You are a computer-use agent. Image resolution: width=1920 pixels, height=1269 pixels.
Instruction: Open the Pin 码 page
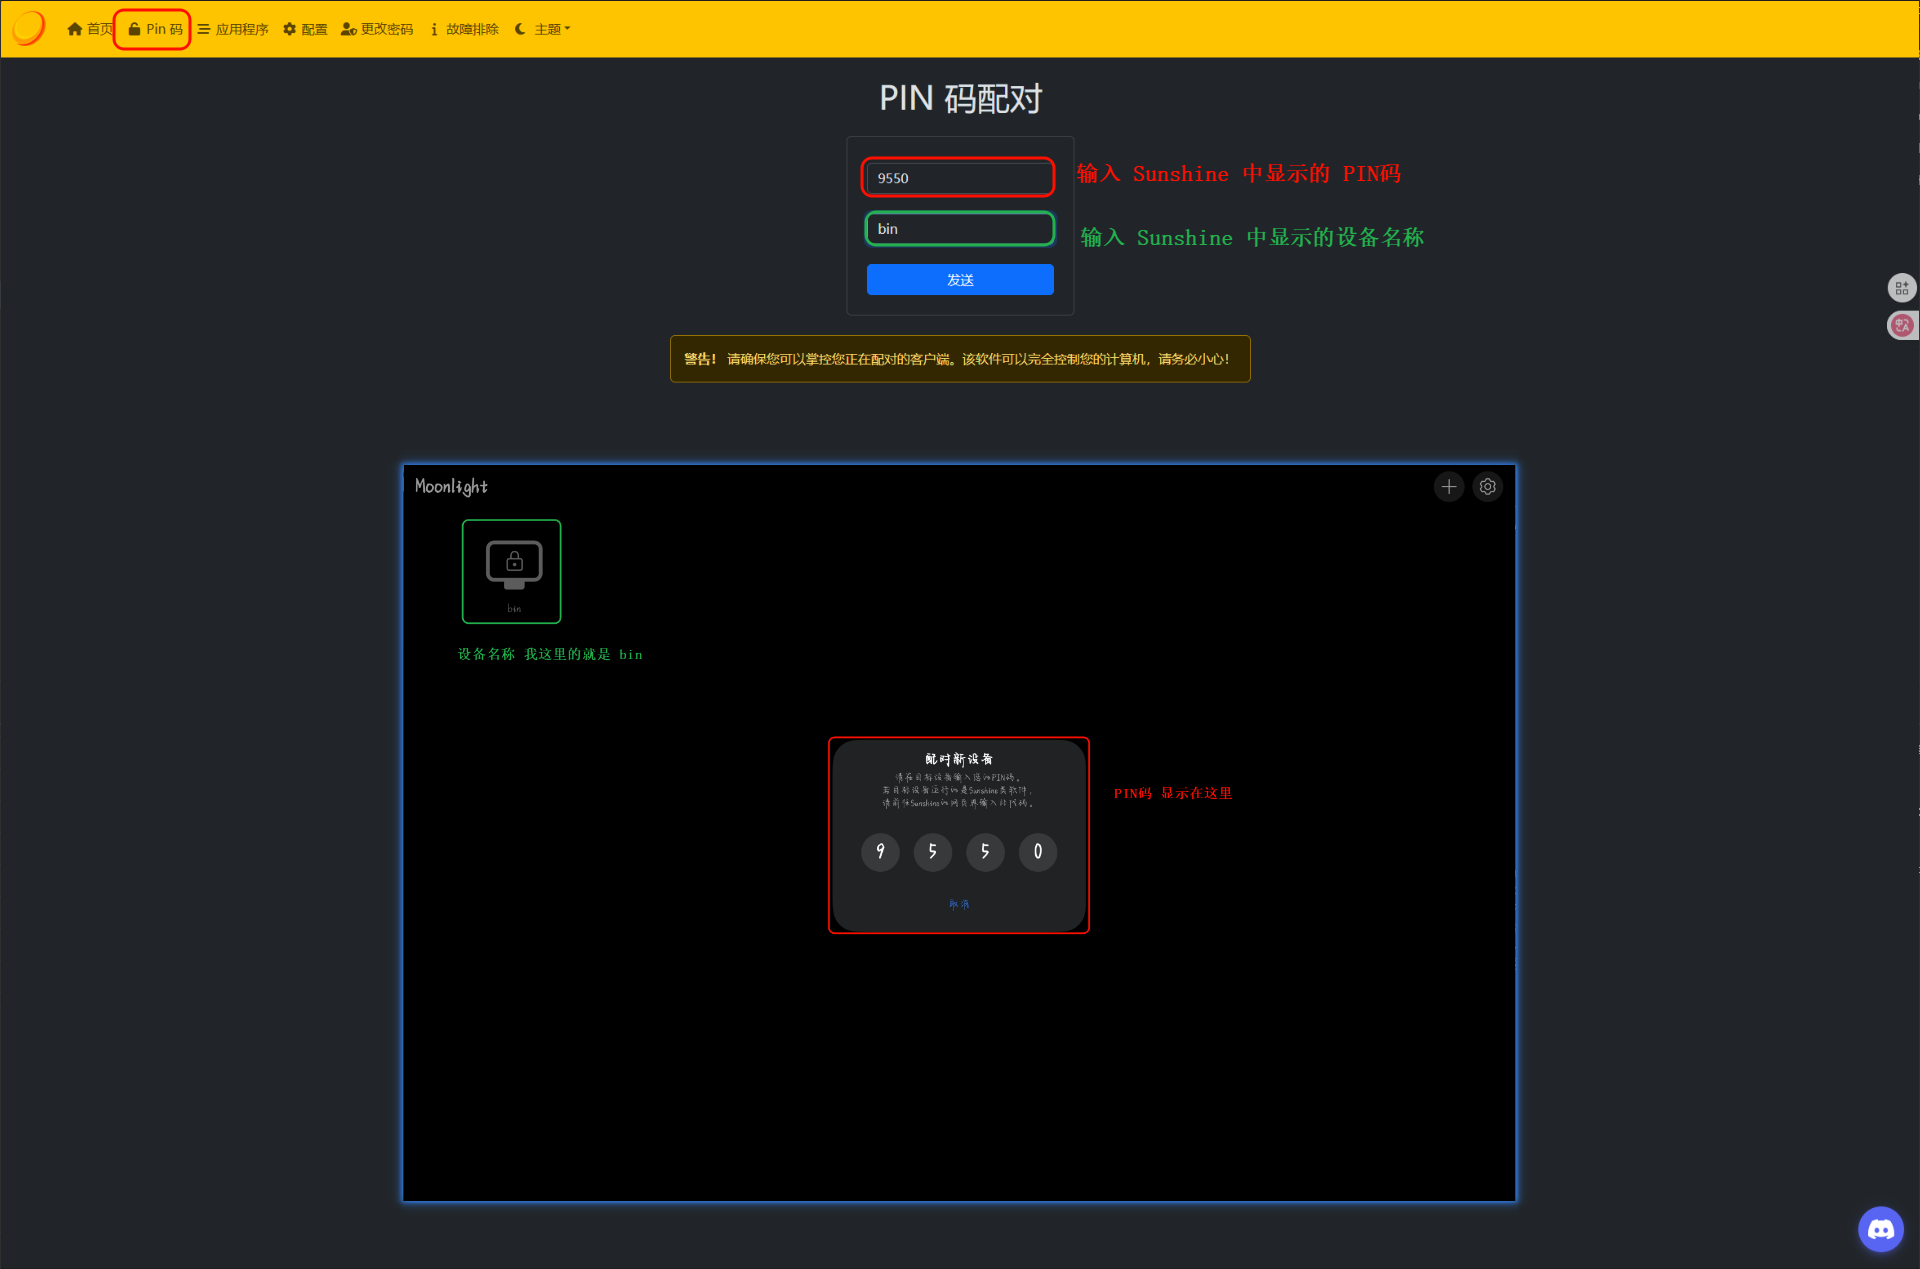pyautogui.click(x=155, y=29)
